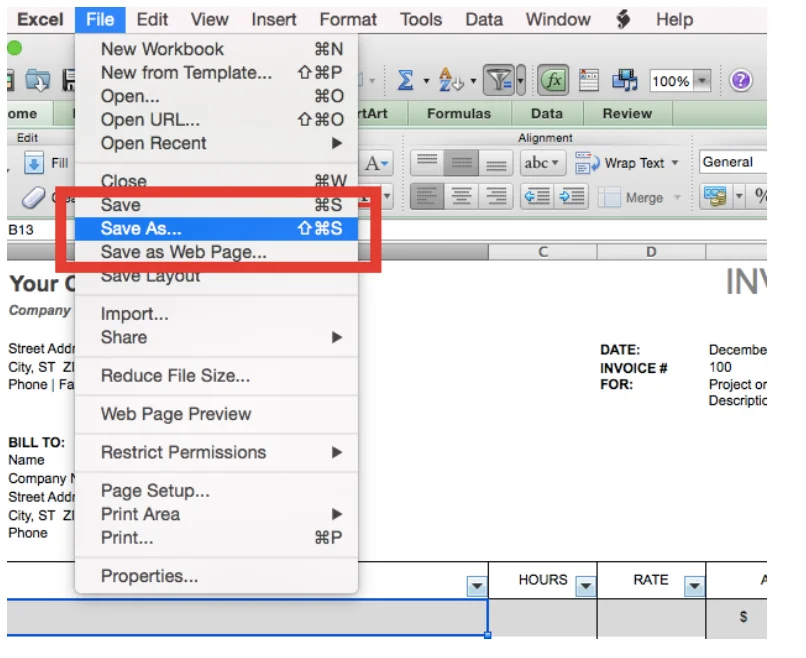Toggle the fx Formula Builder button
806x658 pixels.
click(x=553, y=81)
